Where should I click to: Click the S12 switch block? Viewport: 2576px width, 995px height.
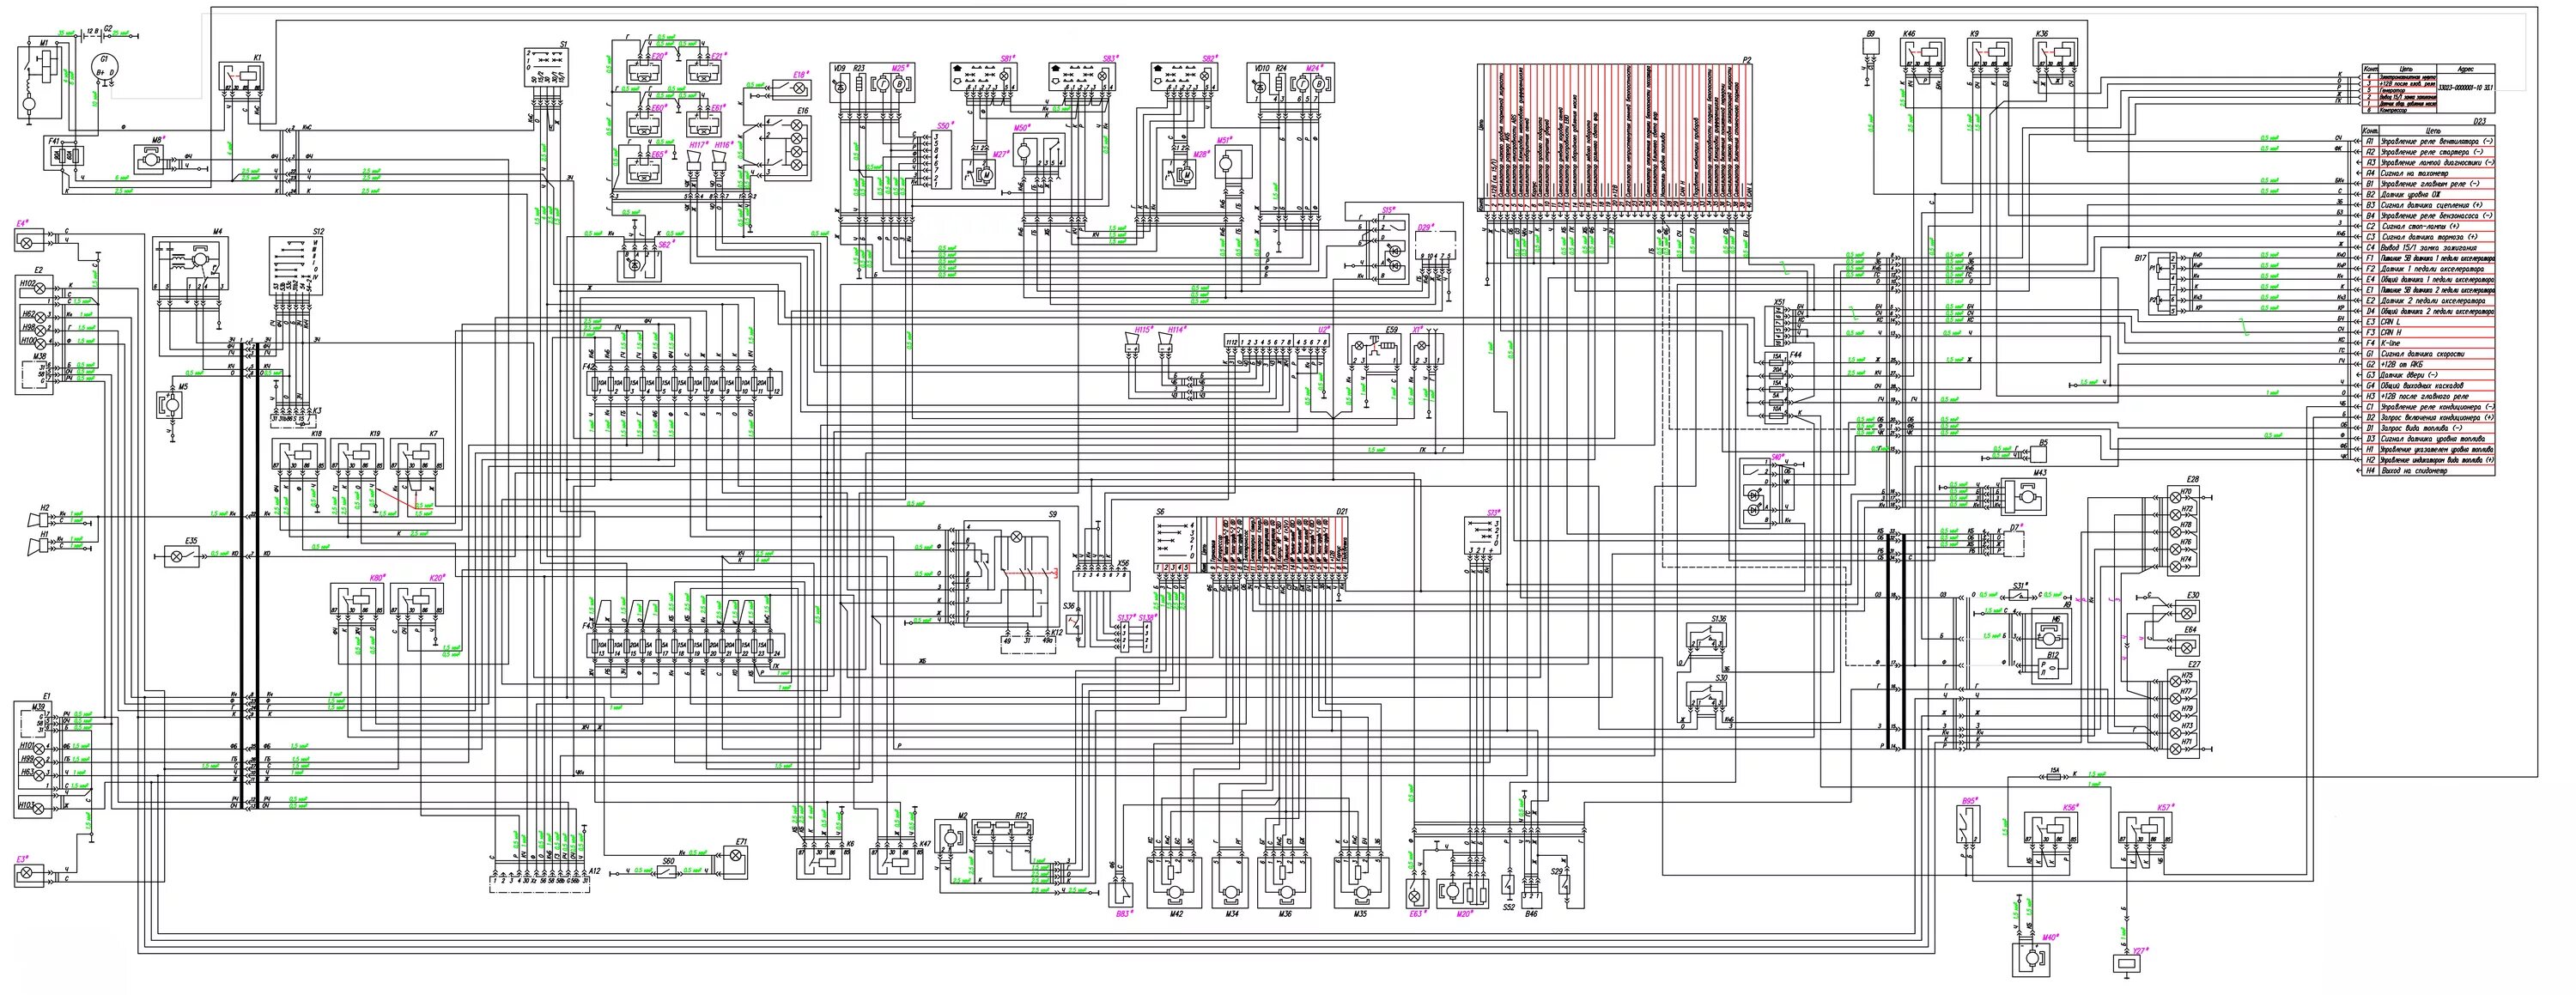297,266
